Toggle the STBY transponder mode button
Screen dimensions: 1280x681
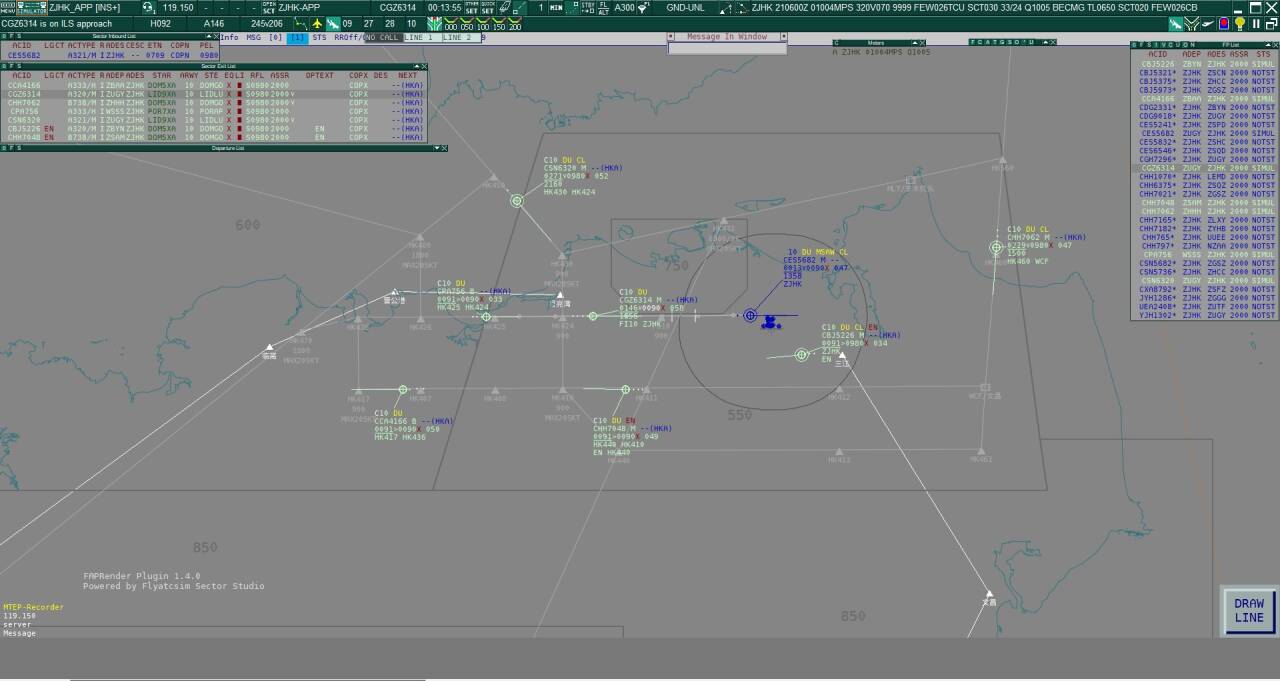587,8
